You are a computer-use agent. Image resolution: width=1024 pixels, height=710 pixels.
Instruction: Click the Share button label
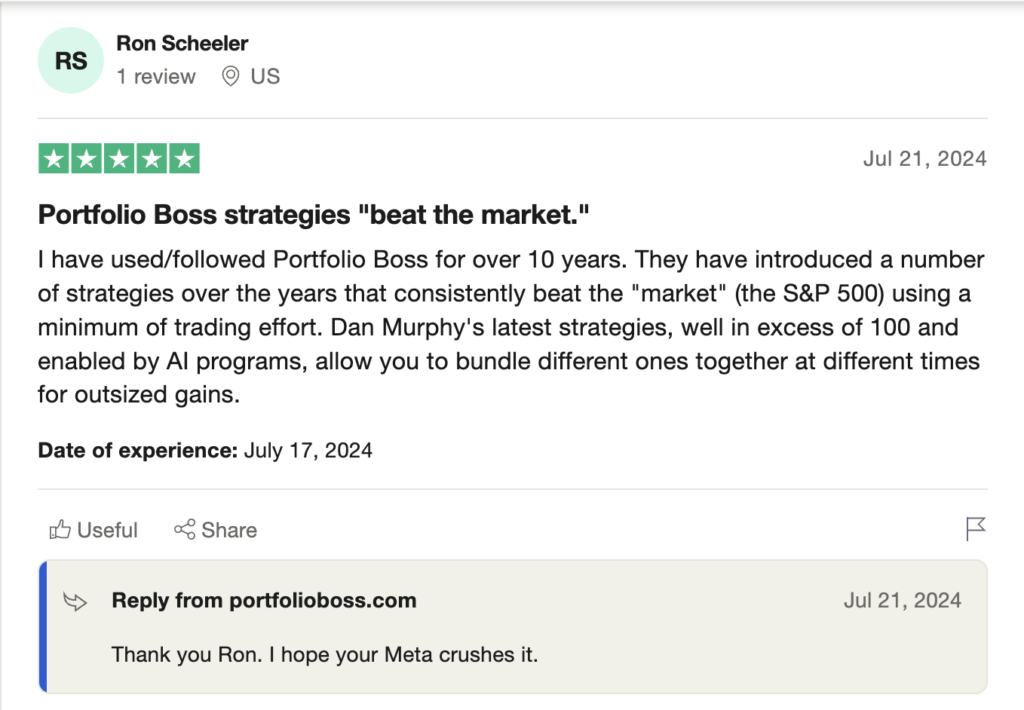[229, 530]
